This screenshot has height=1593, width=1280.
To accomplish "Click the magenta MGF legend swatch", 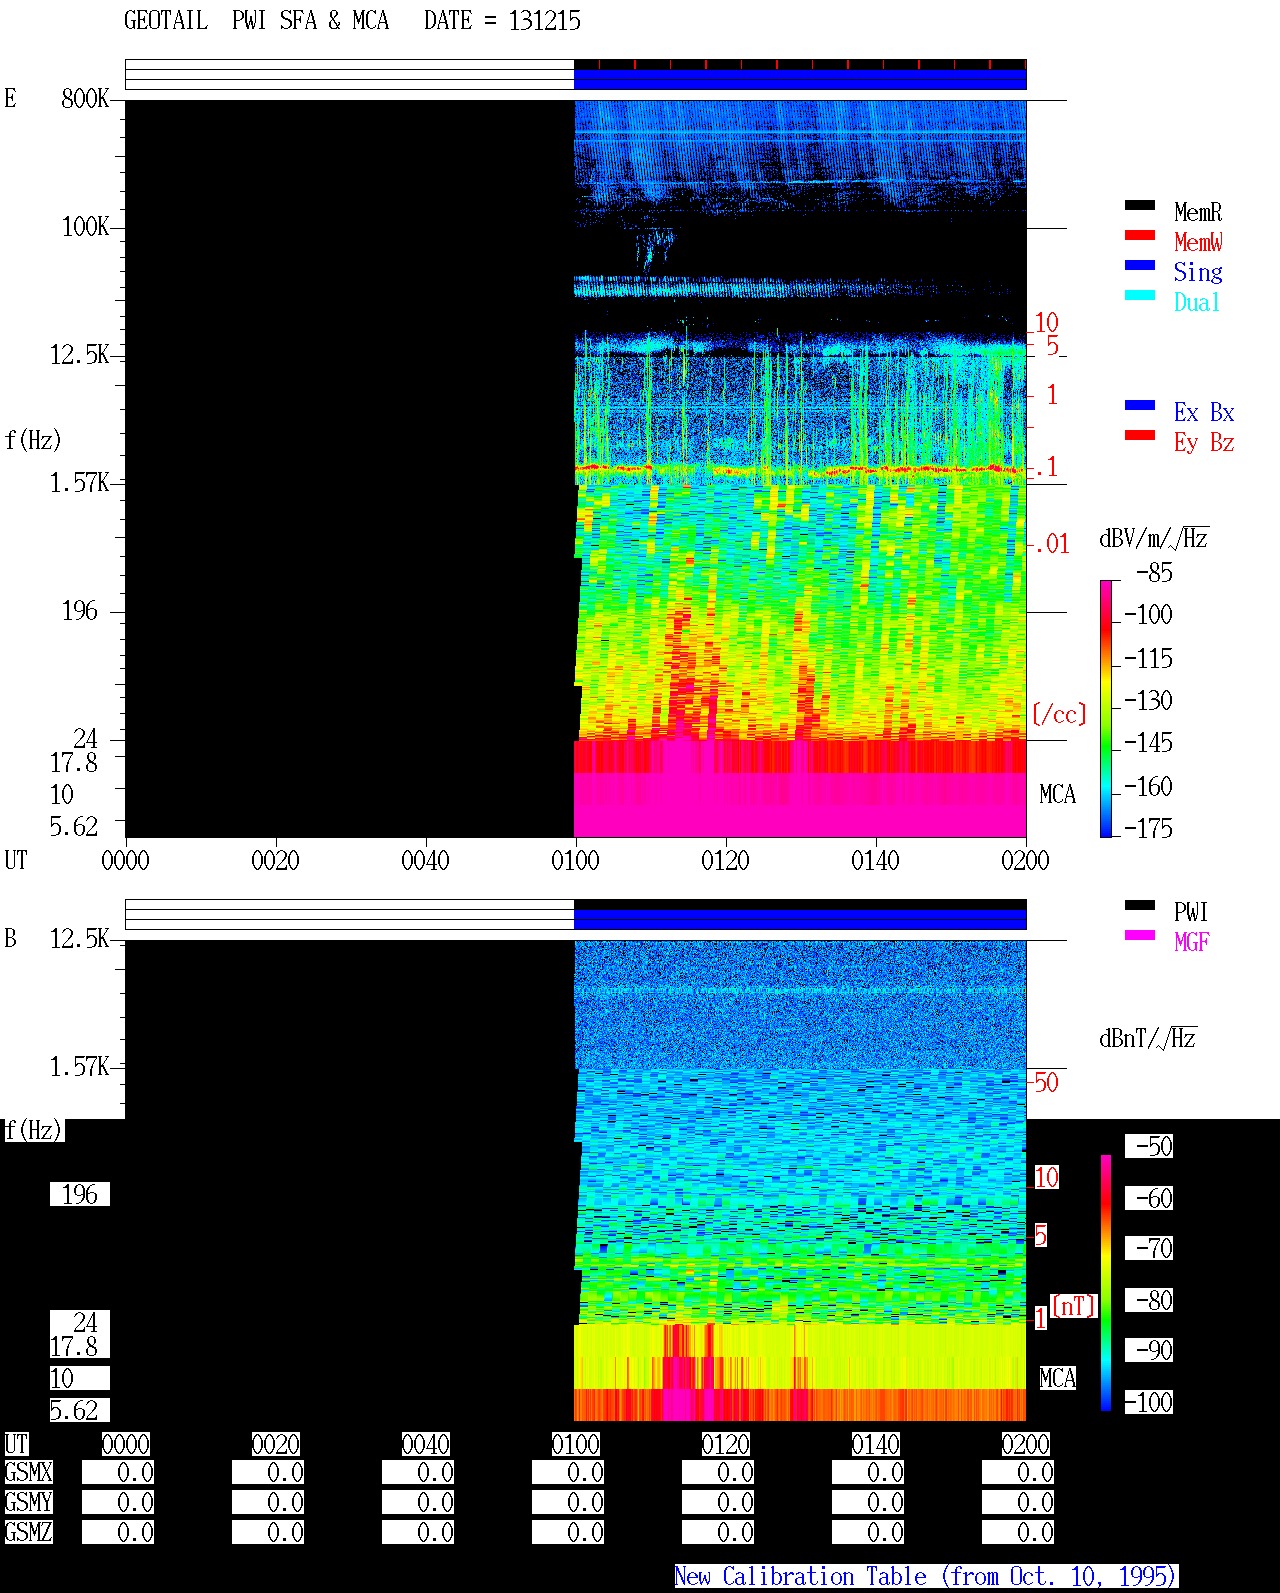I will tap(1140, 935).
